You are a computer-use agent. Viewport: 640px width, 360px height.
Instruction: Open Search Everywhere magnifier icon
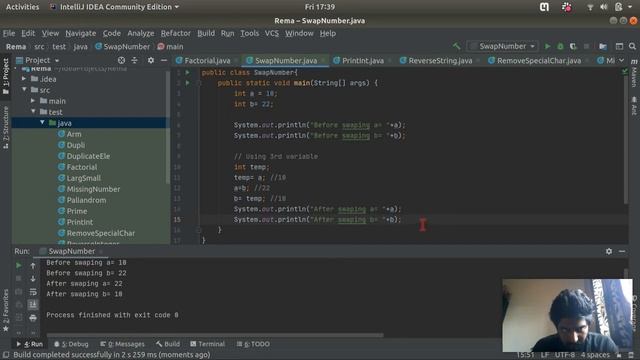pos(632,47)
